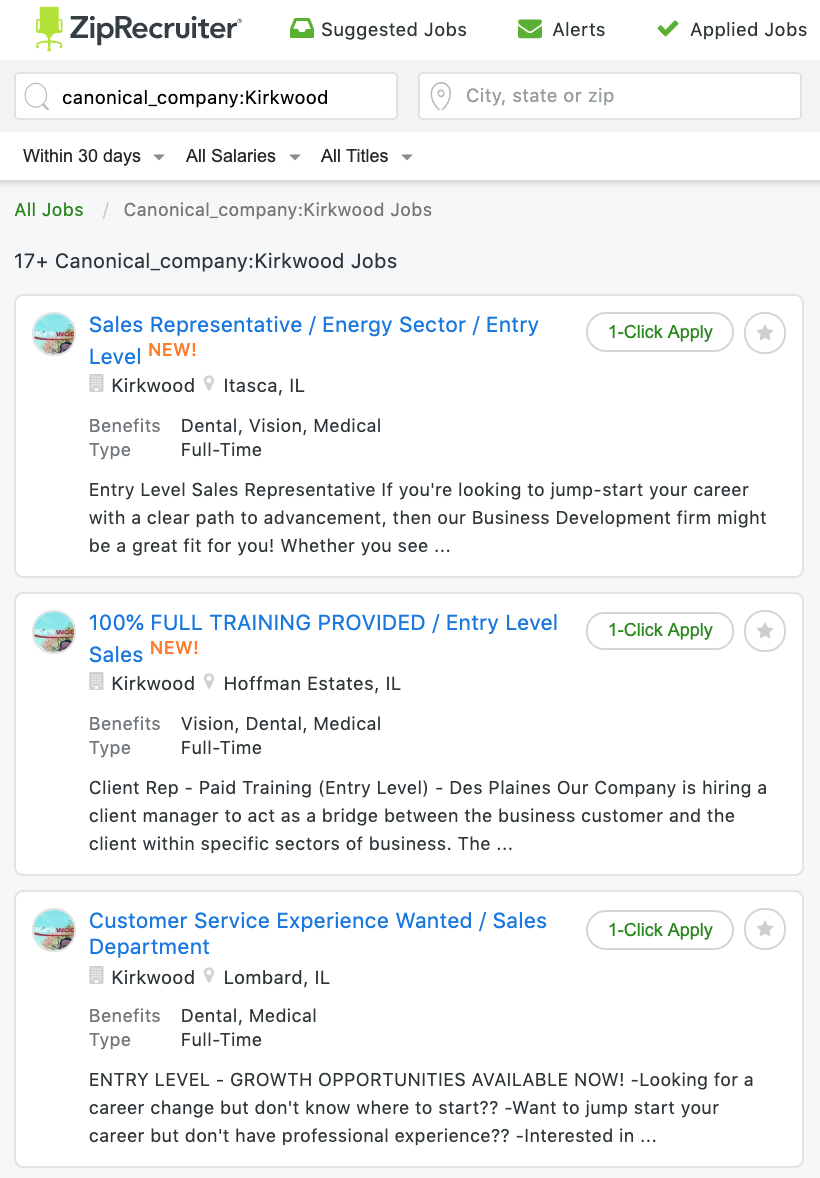This screenshot has width=820, height=1178.
Task: Star the Customer Service Experience Wanted job
Action: tap(764, 929)
